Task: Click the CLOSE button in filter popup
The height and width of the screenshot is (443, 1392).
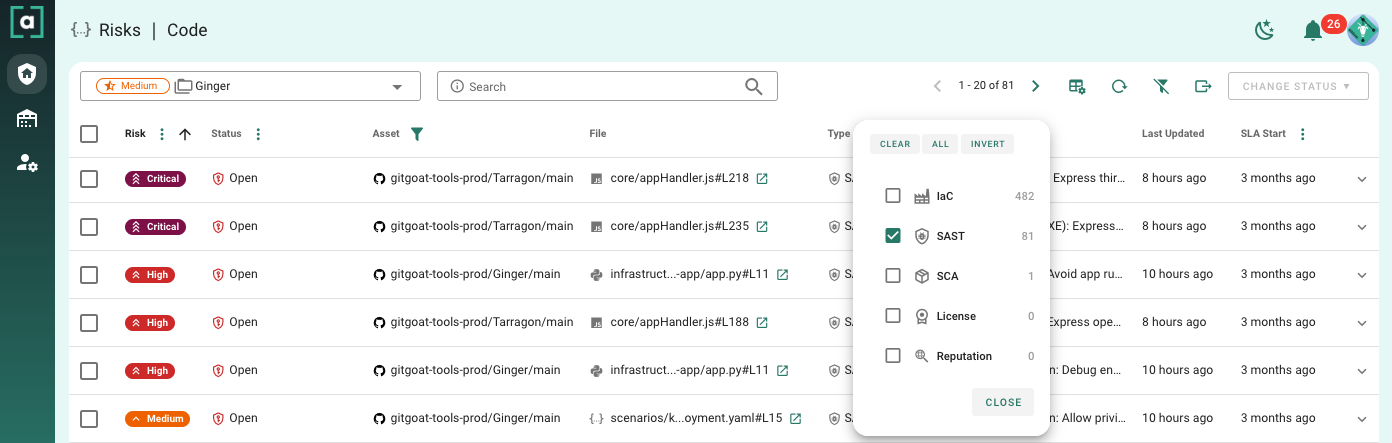Action: [1003, 402]
